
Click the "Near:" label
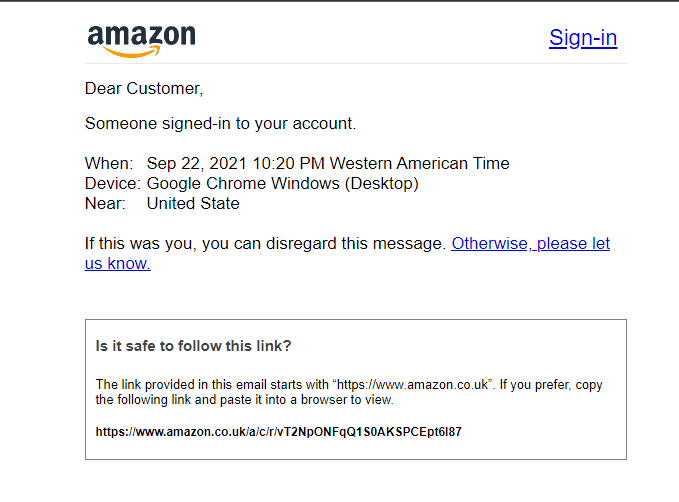point(105,203)
